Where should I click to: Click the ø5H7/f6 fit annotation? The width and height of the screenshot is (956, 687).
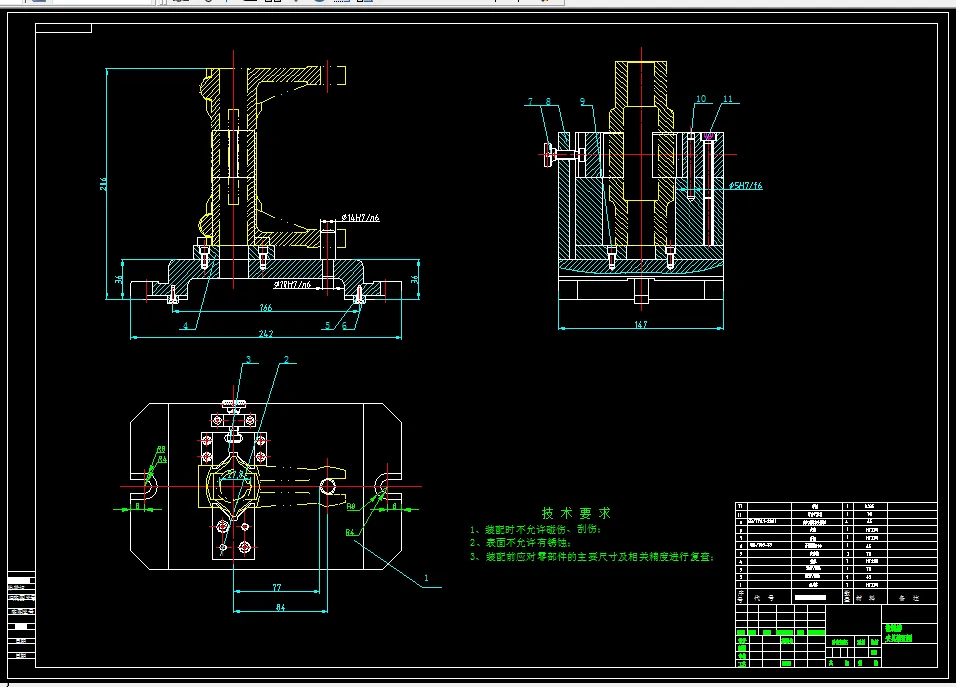coord(745,185)
